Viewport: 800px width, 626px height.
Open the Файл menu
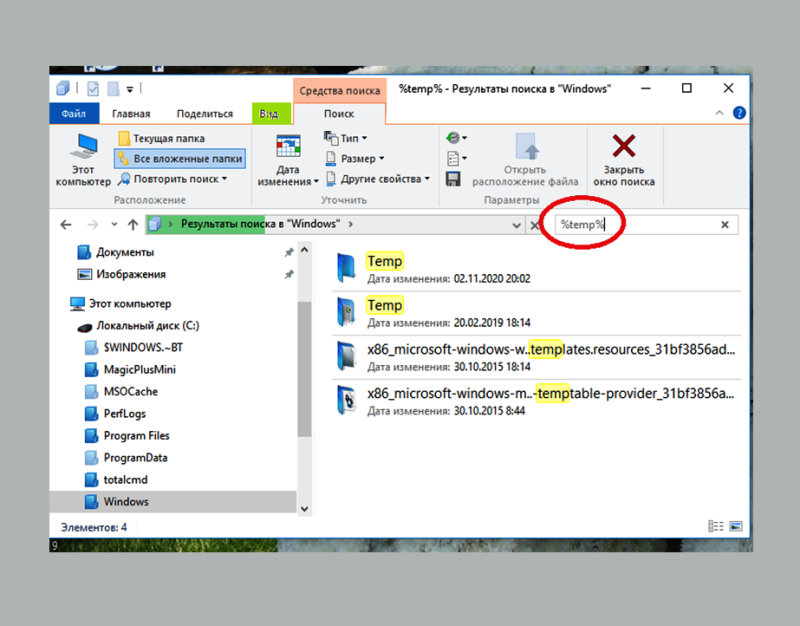point(73,114)
